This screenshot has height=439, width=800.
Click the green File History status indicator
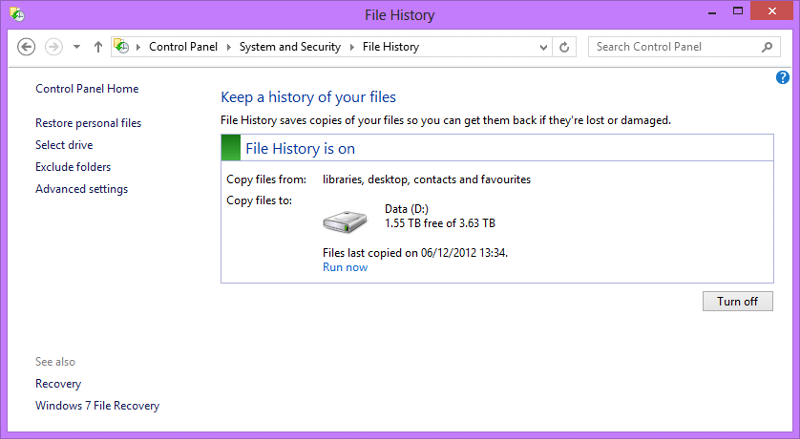[231, 148]
